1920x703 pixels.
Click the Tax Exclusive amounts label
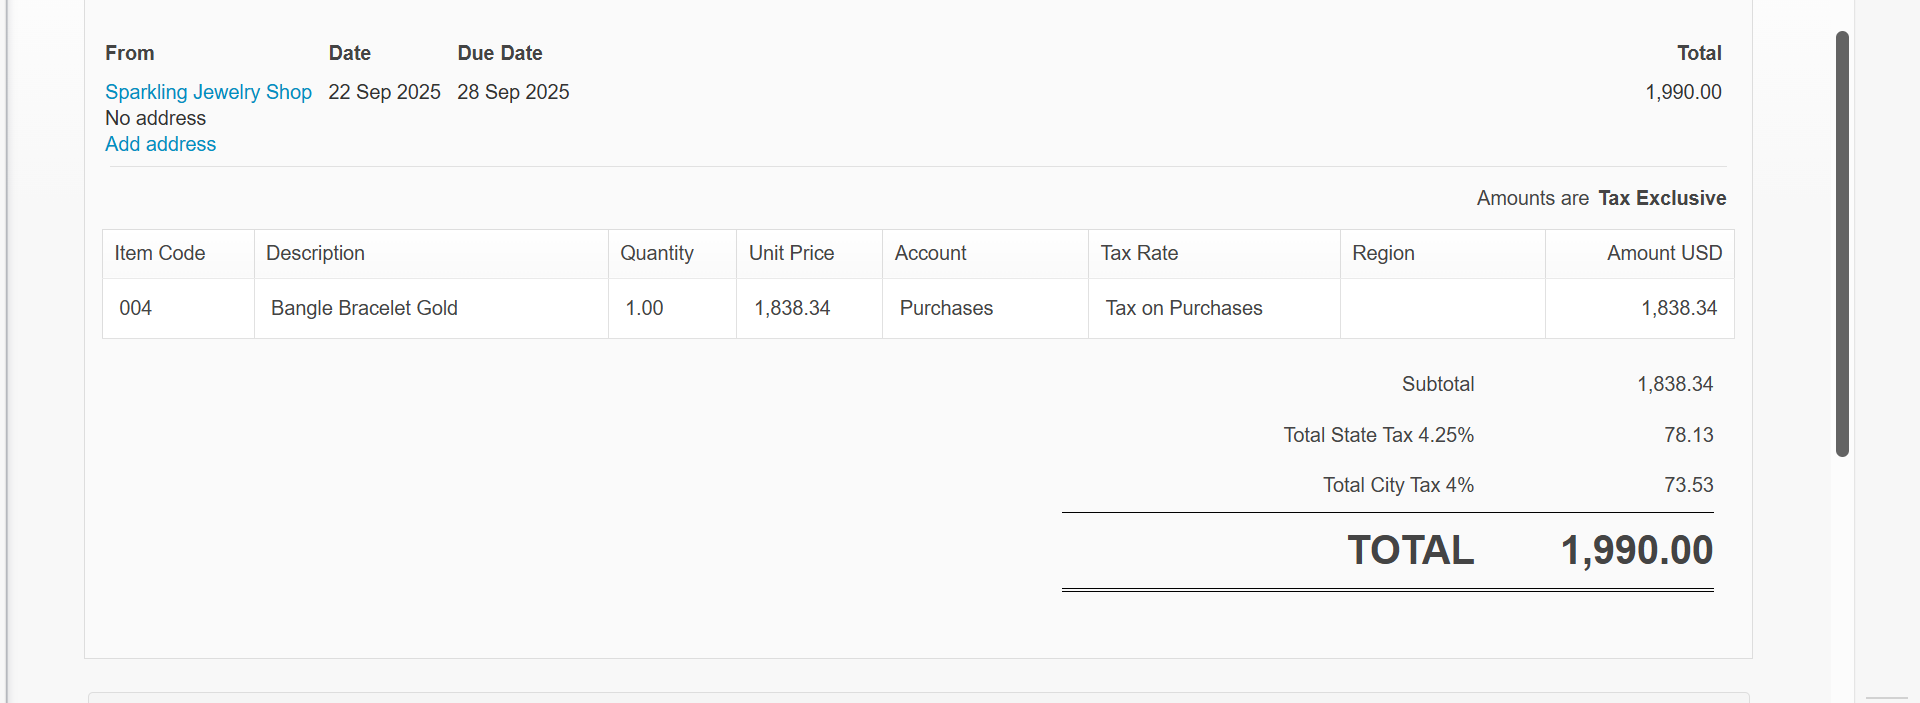point(1661,198)
